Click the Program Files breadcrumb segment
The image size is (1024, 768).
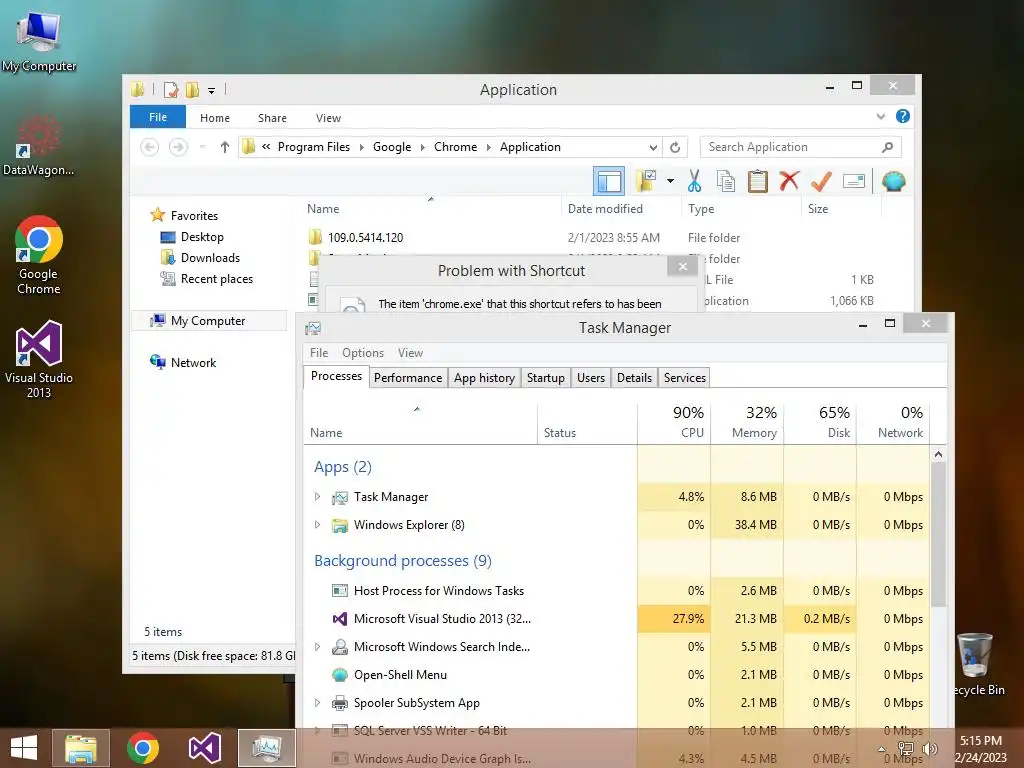pos(313,147)
